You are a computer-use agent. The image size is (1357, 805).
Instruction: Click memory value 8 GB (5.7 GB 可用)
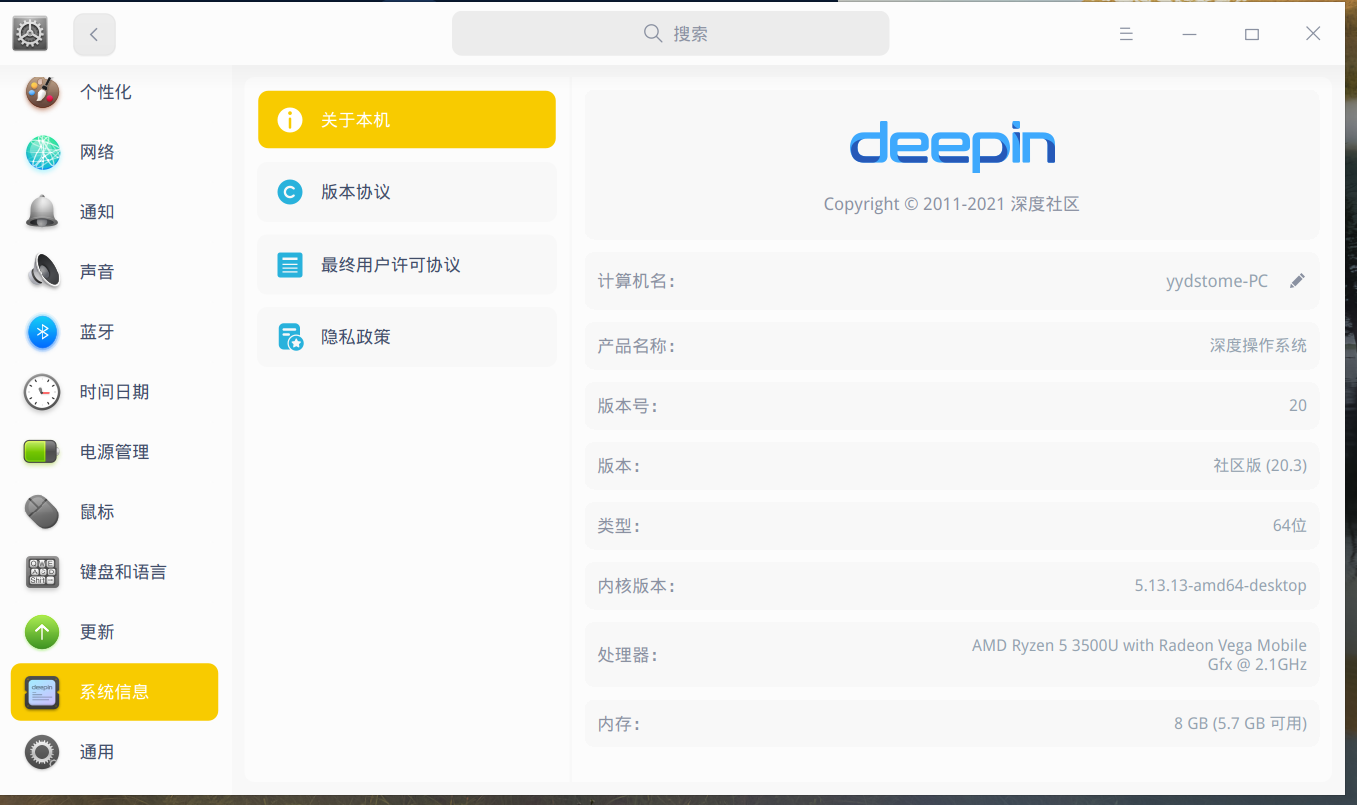1241,723
